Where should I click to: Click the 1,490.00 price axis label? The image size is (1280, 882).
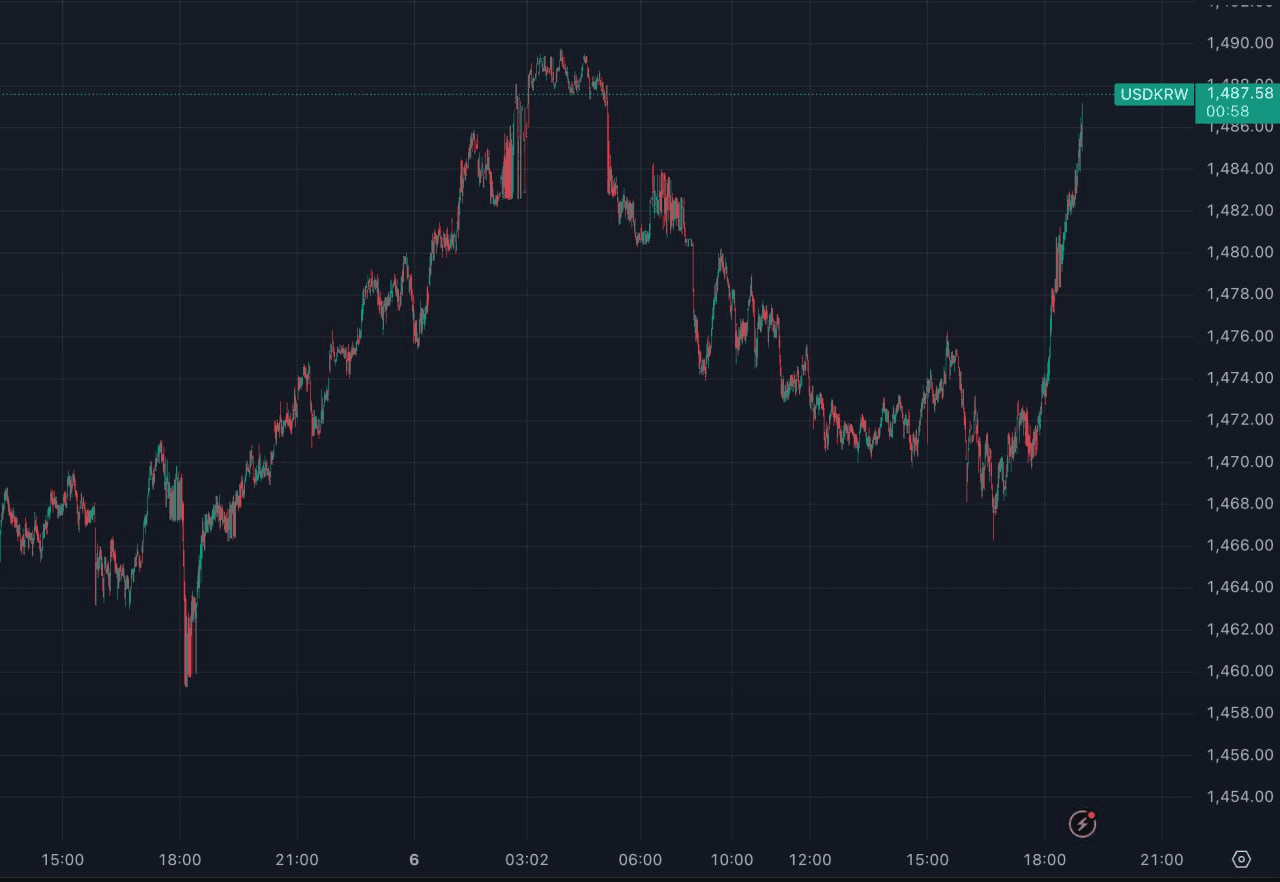pos(1240,43)
